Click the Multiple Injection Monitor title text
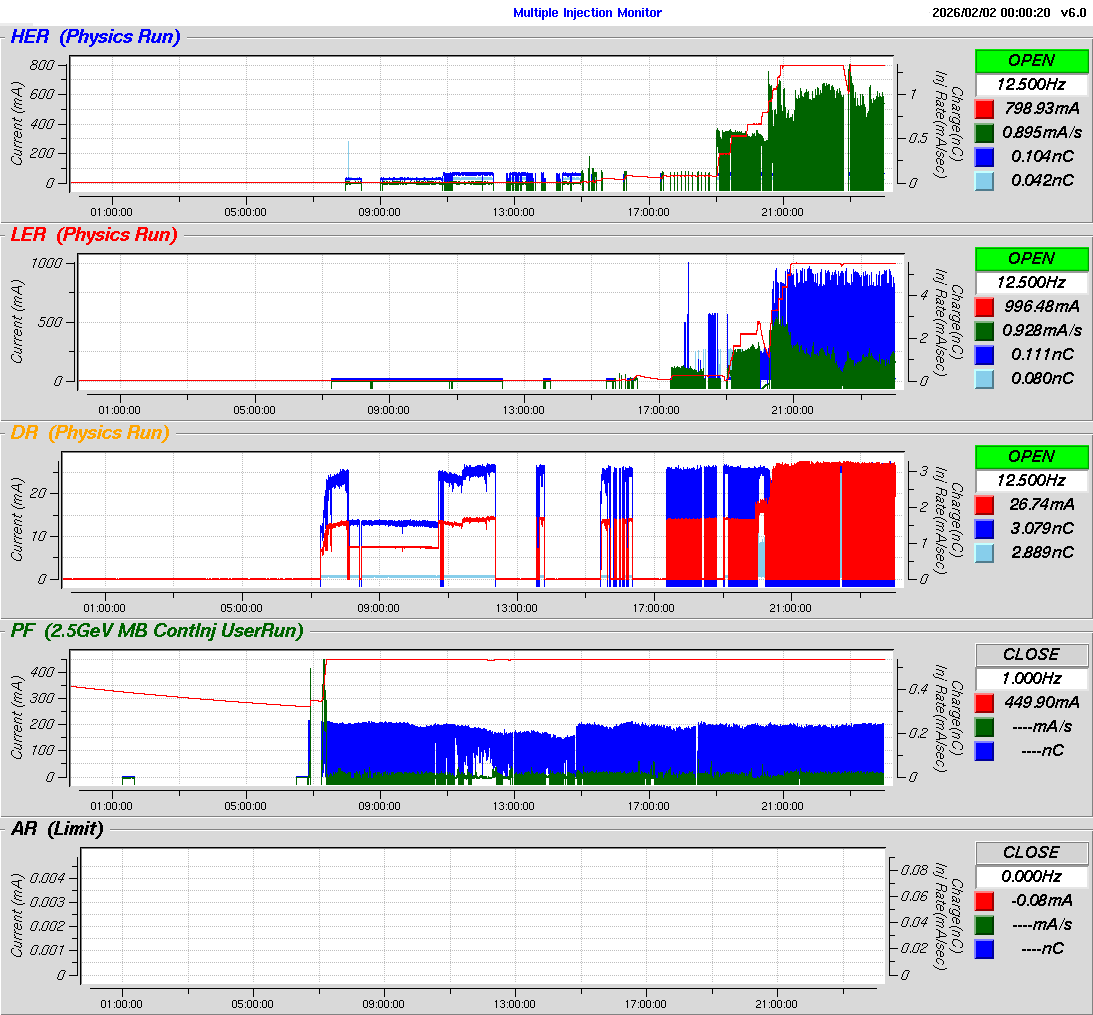 pyautogui.click(x=587, y=13)
